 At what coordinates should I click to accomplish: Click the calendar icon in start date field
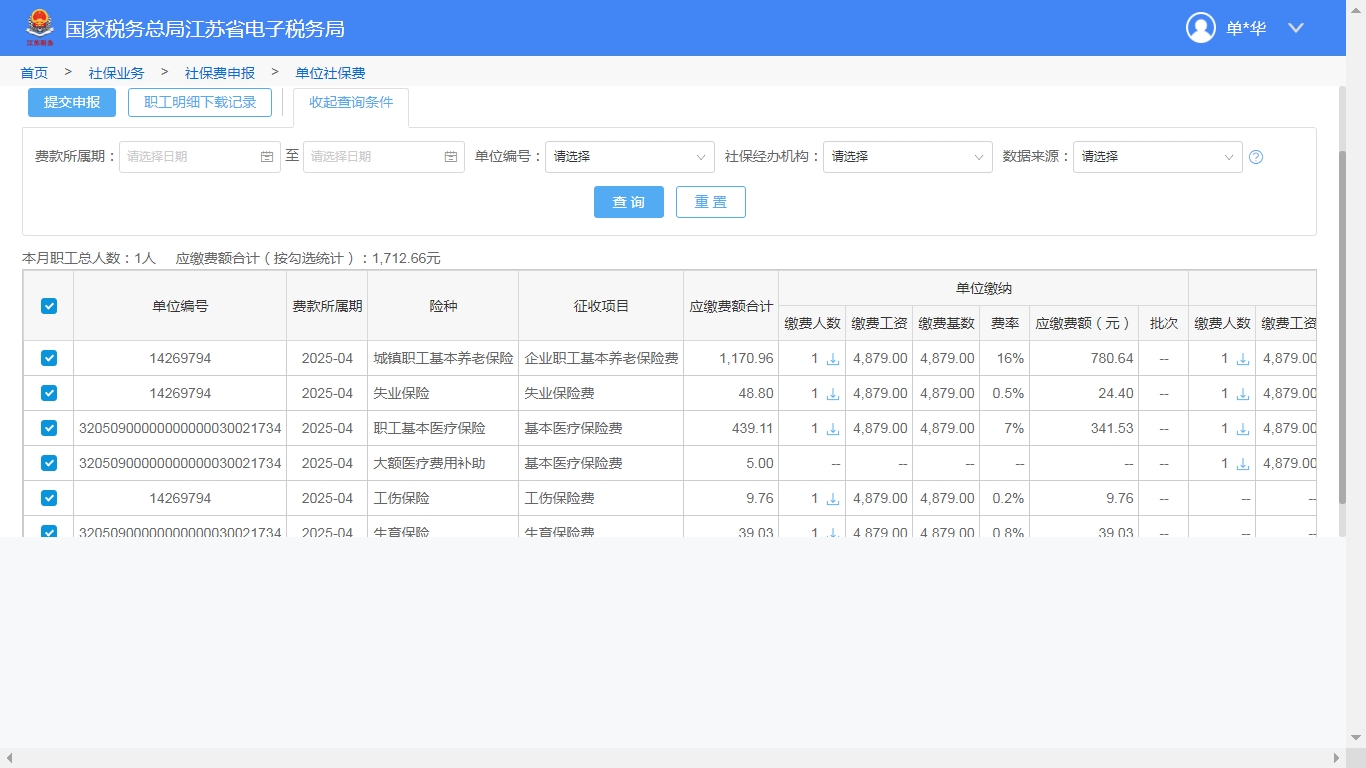267,157
